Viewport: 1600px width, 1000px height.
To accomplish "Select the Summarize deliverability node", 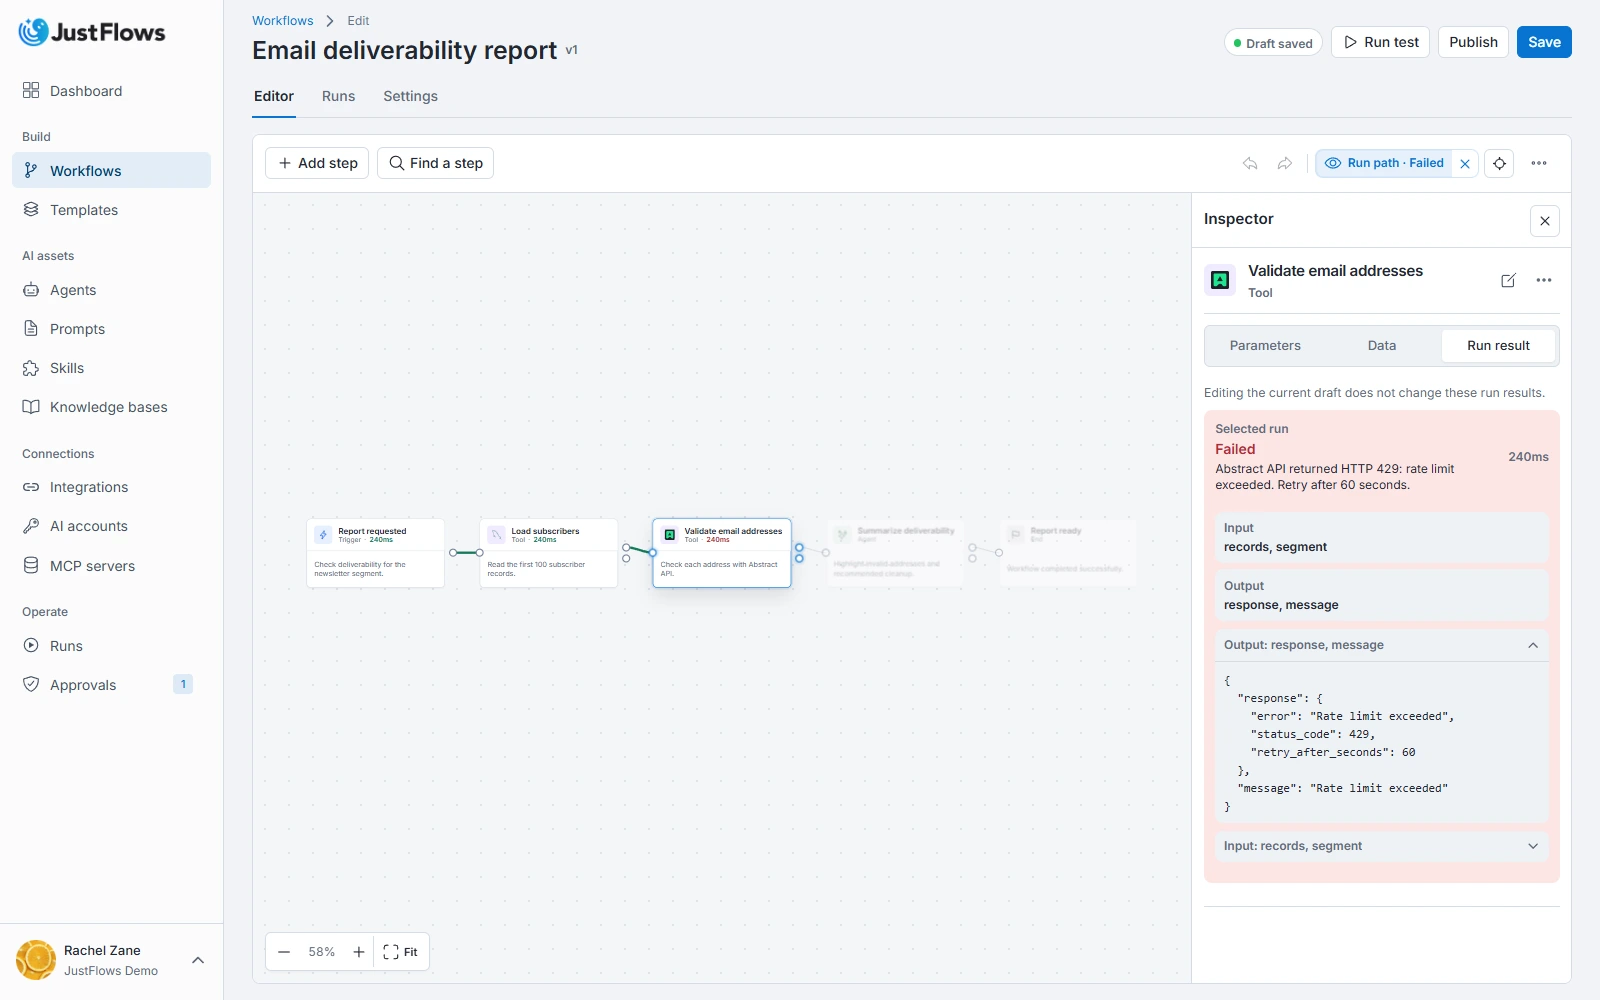I will coord(896,553).
